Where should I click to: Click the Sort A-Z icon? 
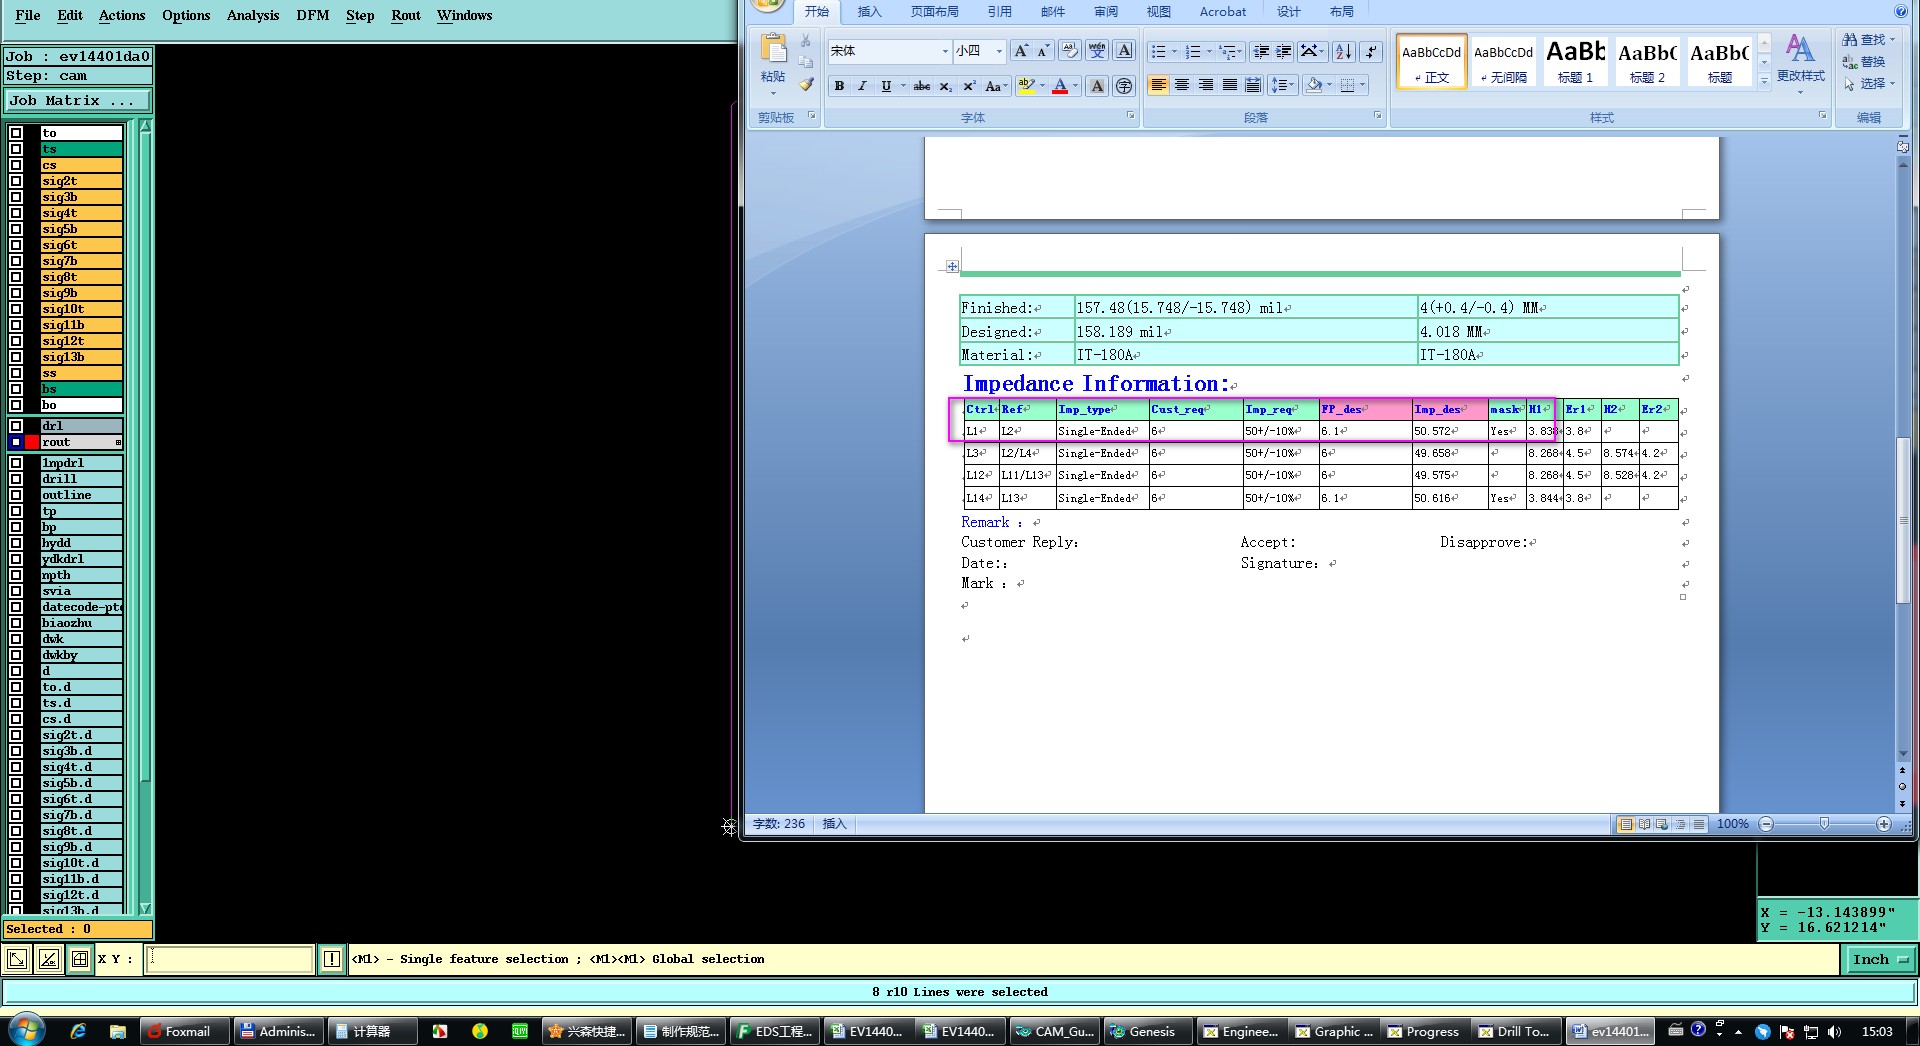1344,51
